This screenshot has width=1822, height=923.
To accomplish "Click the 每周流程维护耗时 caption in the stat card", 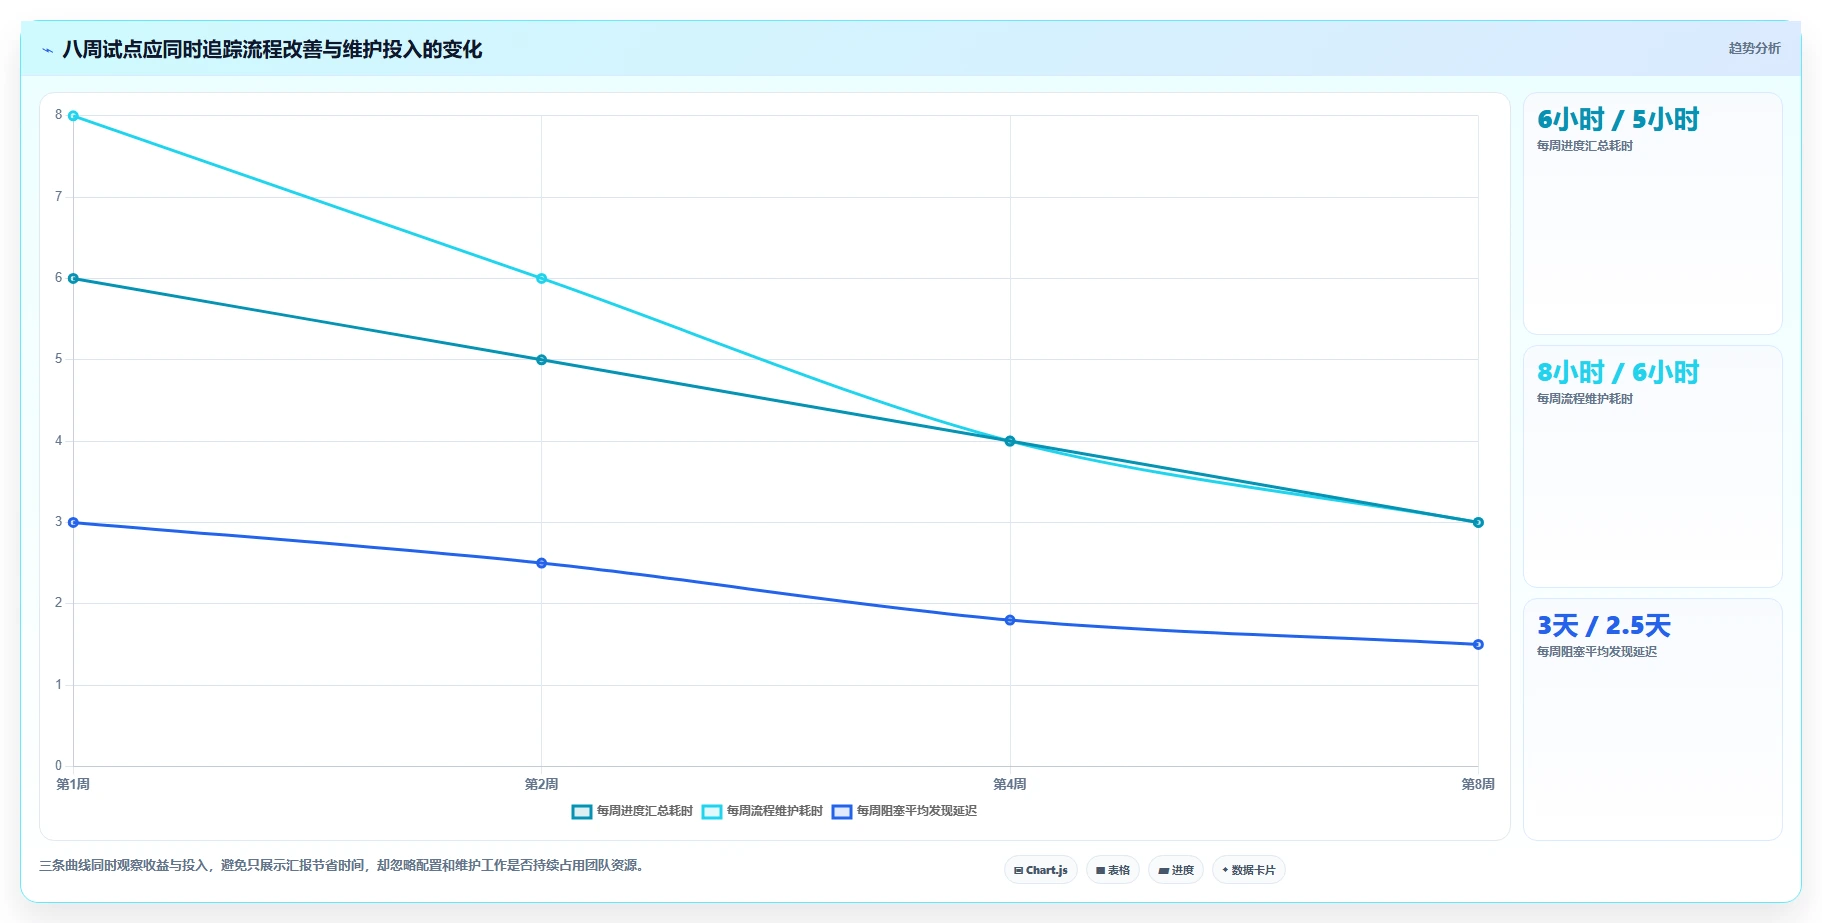I will [x=1585, y=399].
